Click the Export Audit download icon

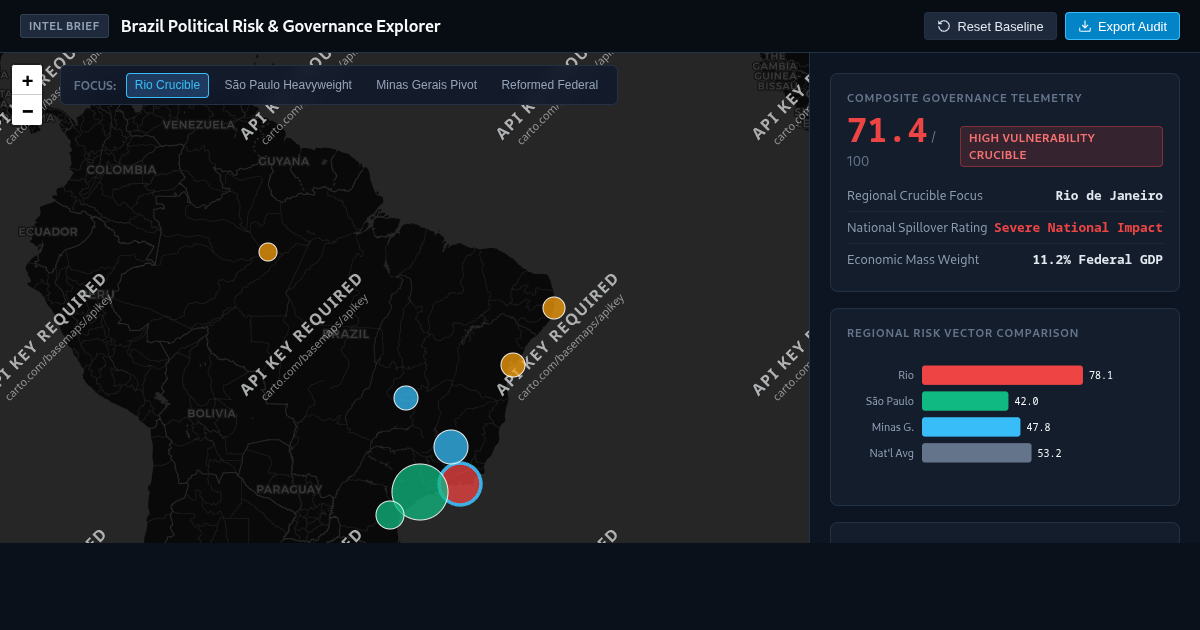point(1085,26)
